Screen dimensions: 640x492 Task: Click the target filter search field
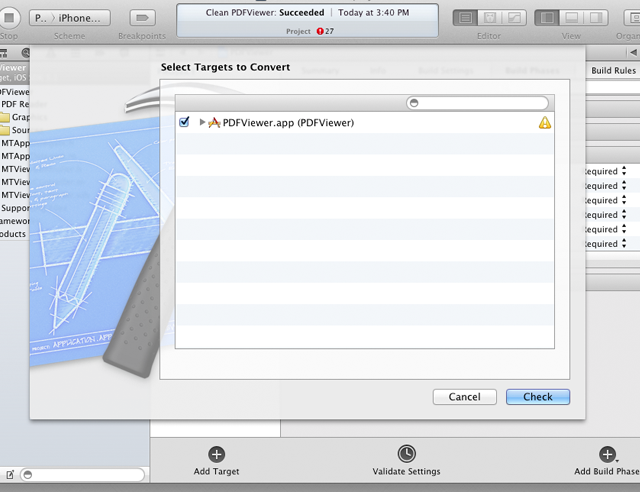click(477, 103)
